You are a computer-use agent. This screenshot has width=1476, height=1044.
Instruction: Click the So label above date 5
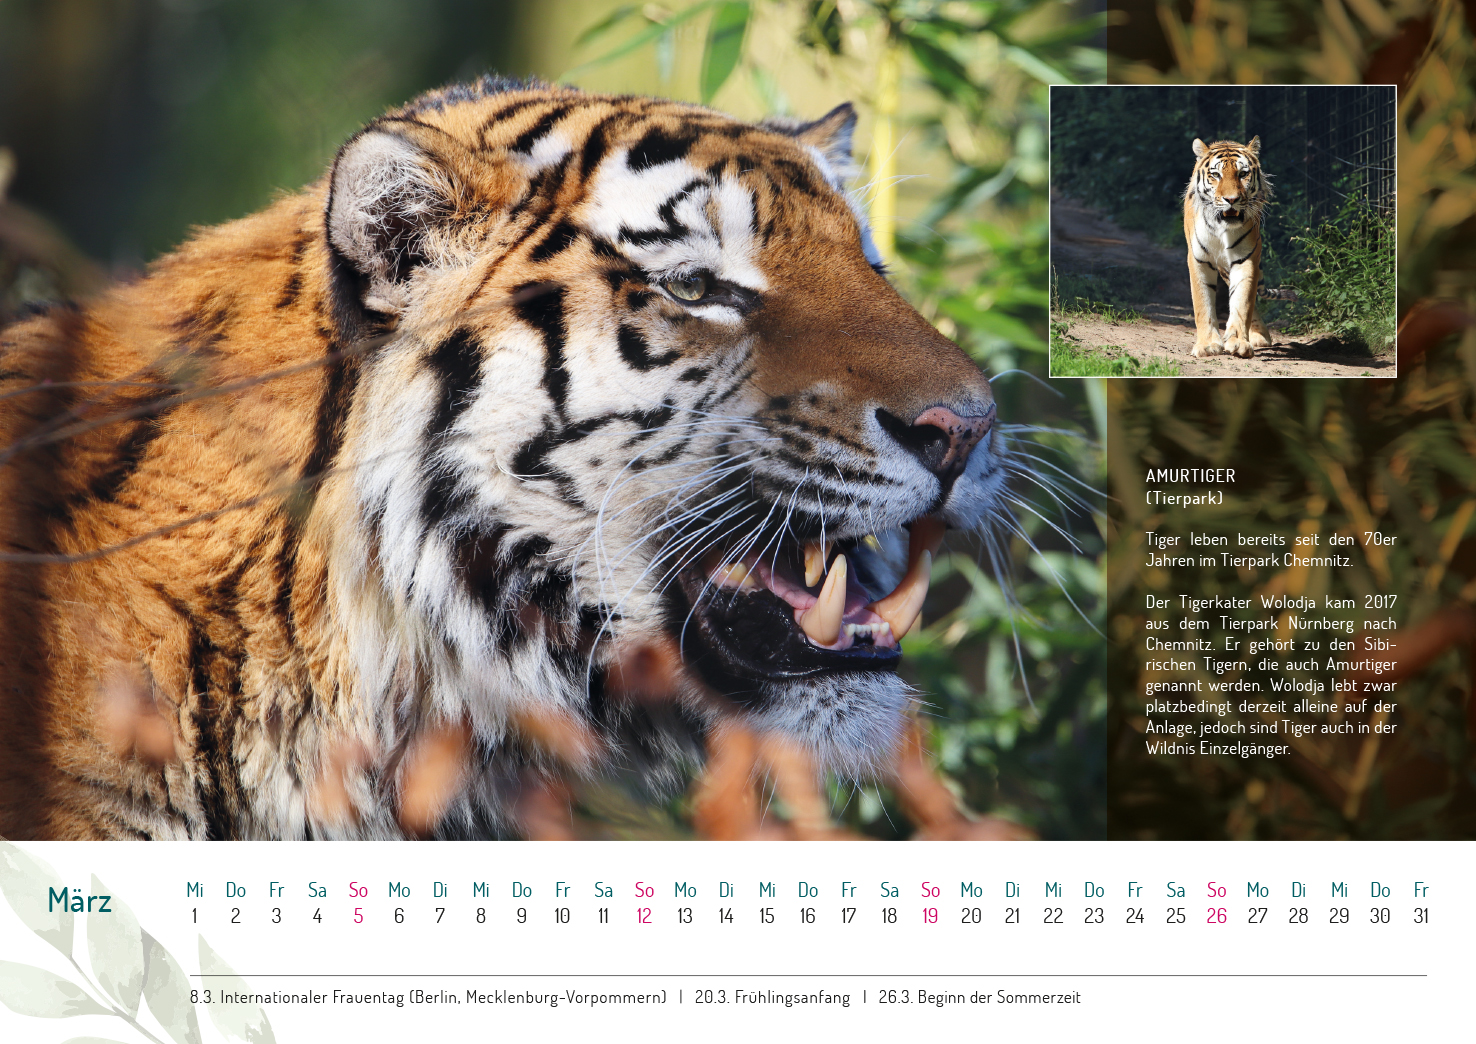pyautogui.click(x=358, y=890)
